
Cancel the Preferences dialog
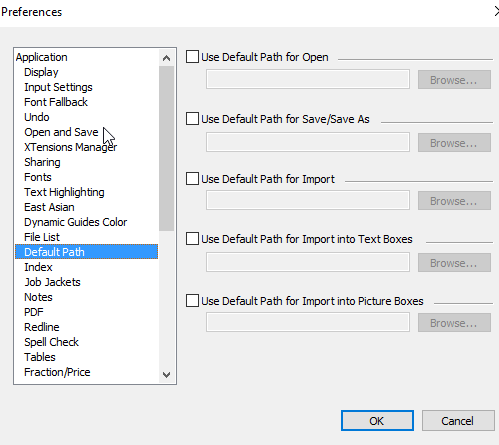pyautogui.click(x=458, y=421)
